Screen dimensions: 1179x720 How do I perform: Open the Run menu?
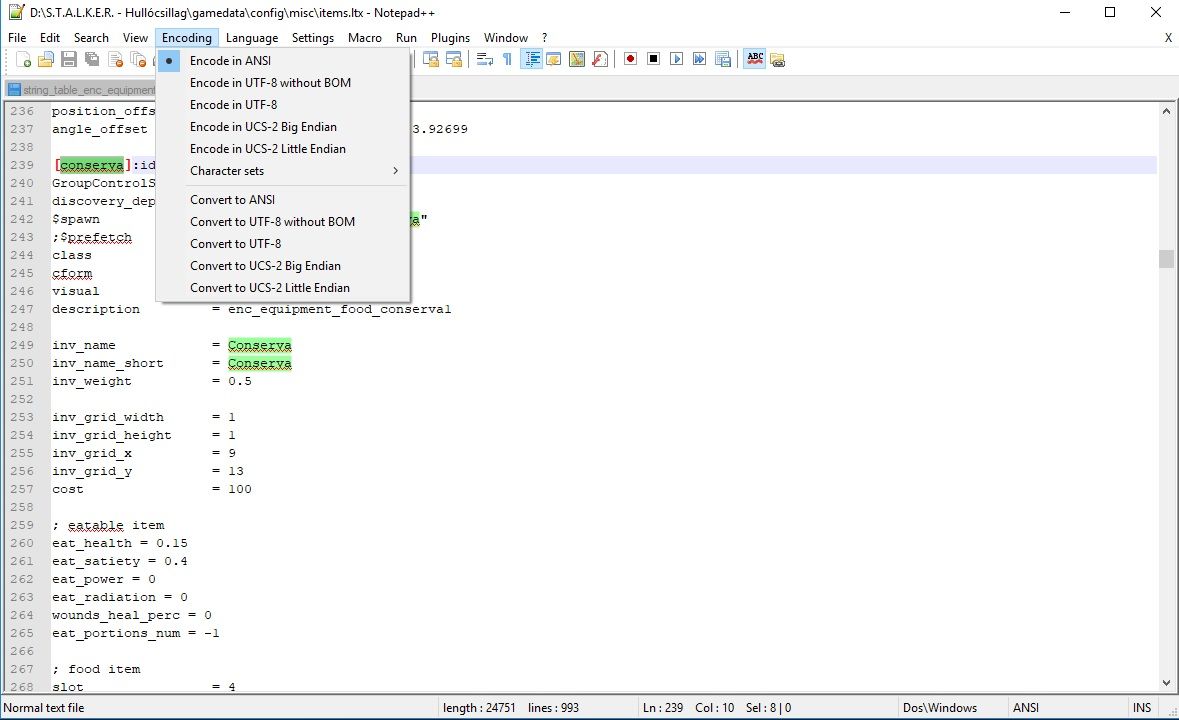pyautogui.click(x=406, y=38)
